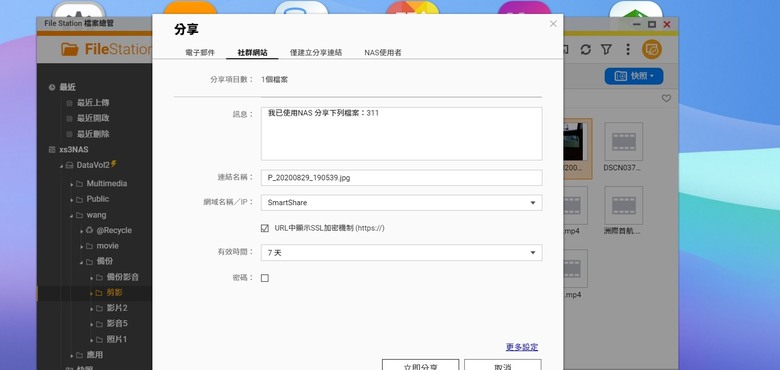780x370 pixels.
Task: Open the 最近上傳 entry
Action: tap(93, 103)
